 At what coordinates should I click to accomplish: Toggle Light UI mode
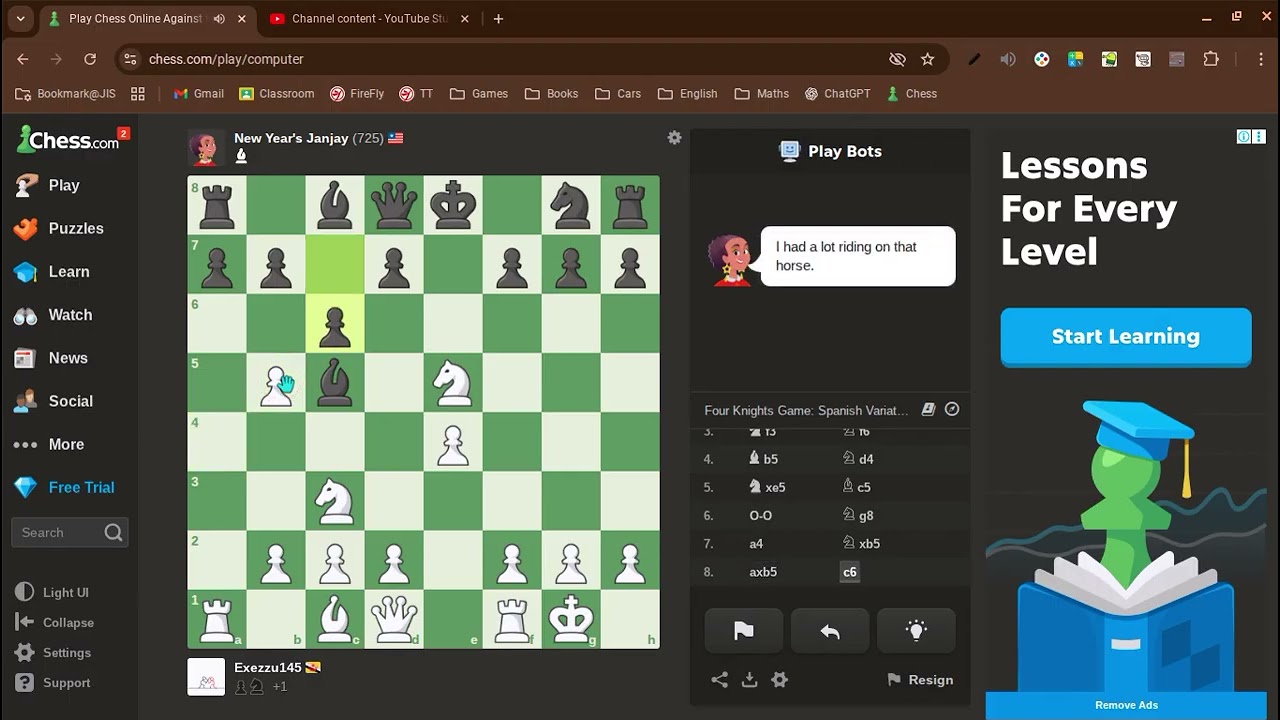tap(54, 592)
